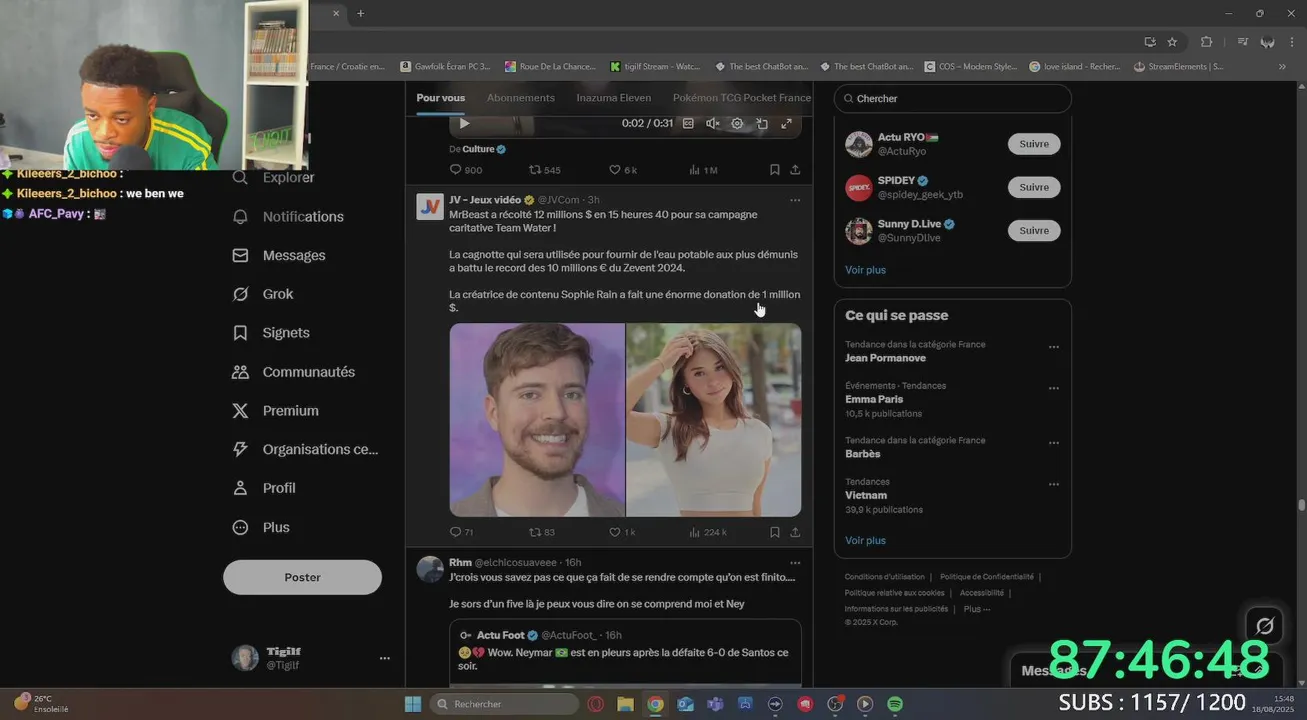Share the Culture video post
The width and height of the screenshot is (1307, 720).
[795, 170]
